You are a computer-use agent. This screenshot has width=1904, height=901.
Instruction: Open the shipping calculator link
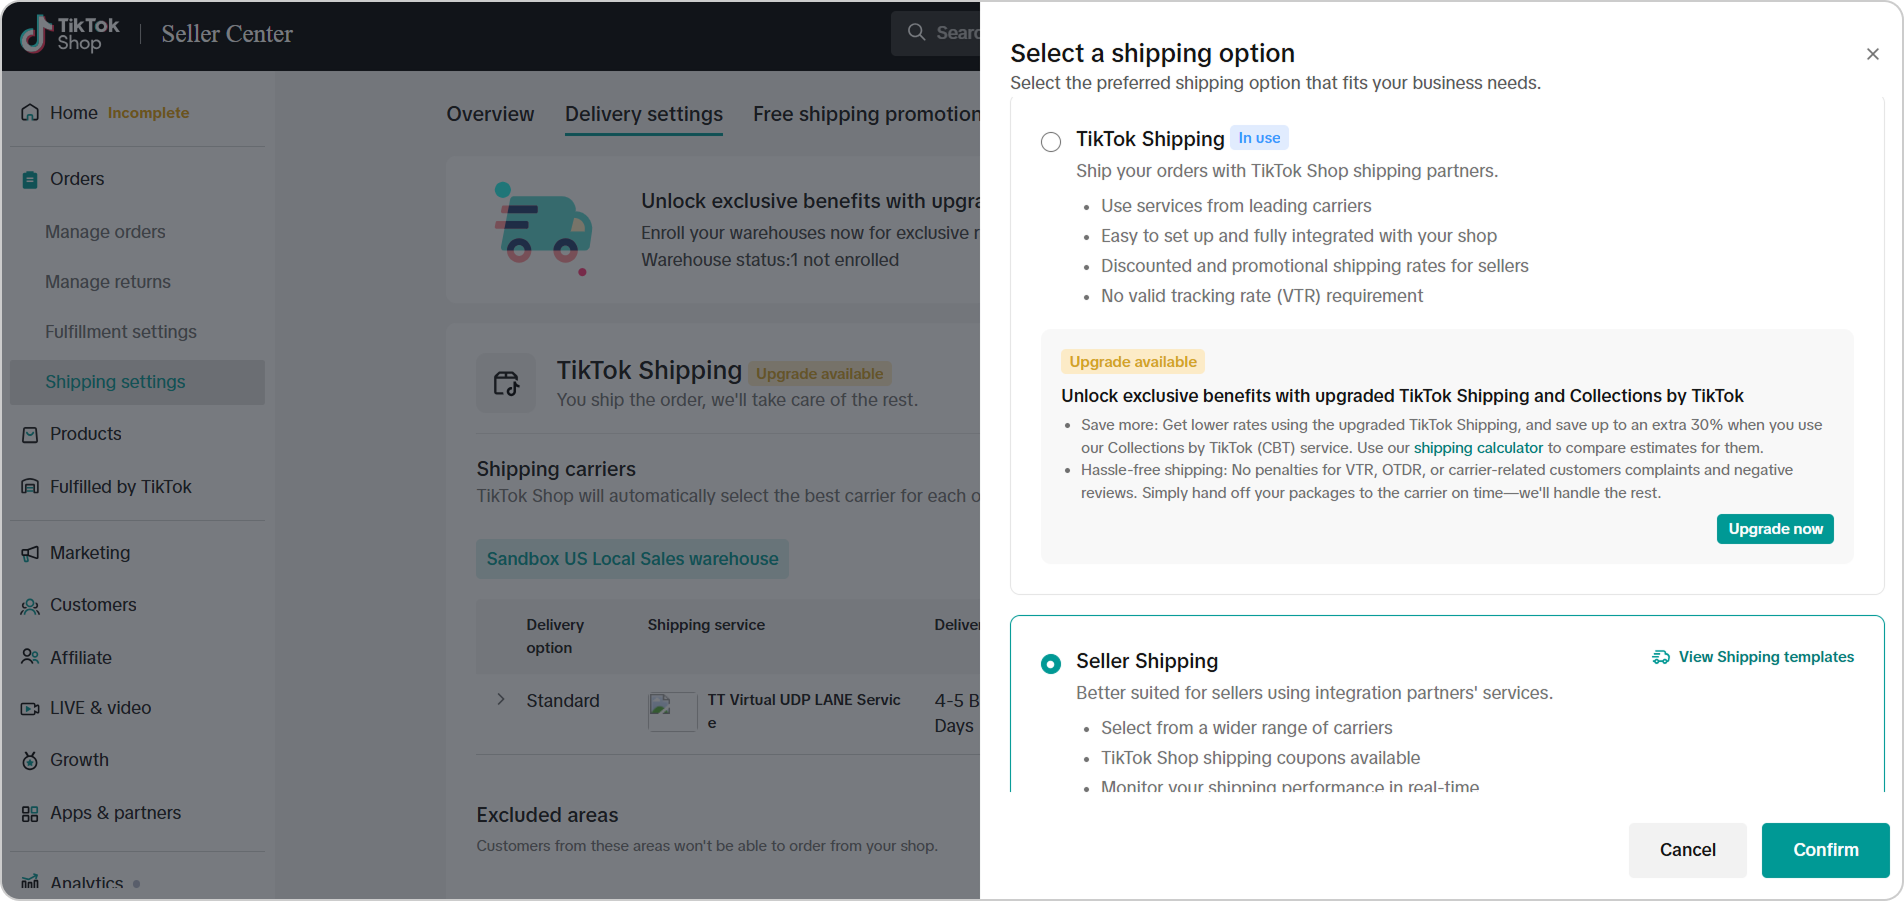tap(1478, 448)
